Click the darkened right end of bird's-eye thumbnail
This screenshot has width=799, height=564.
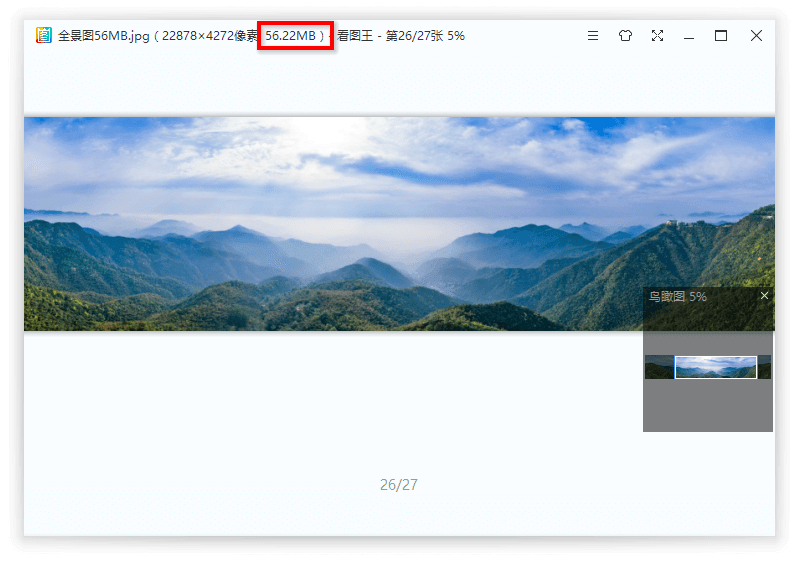(x=764, y=367)
